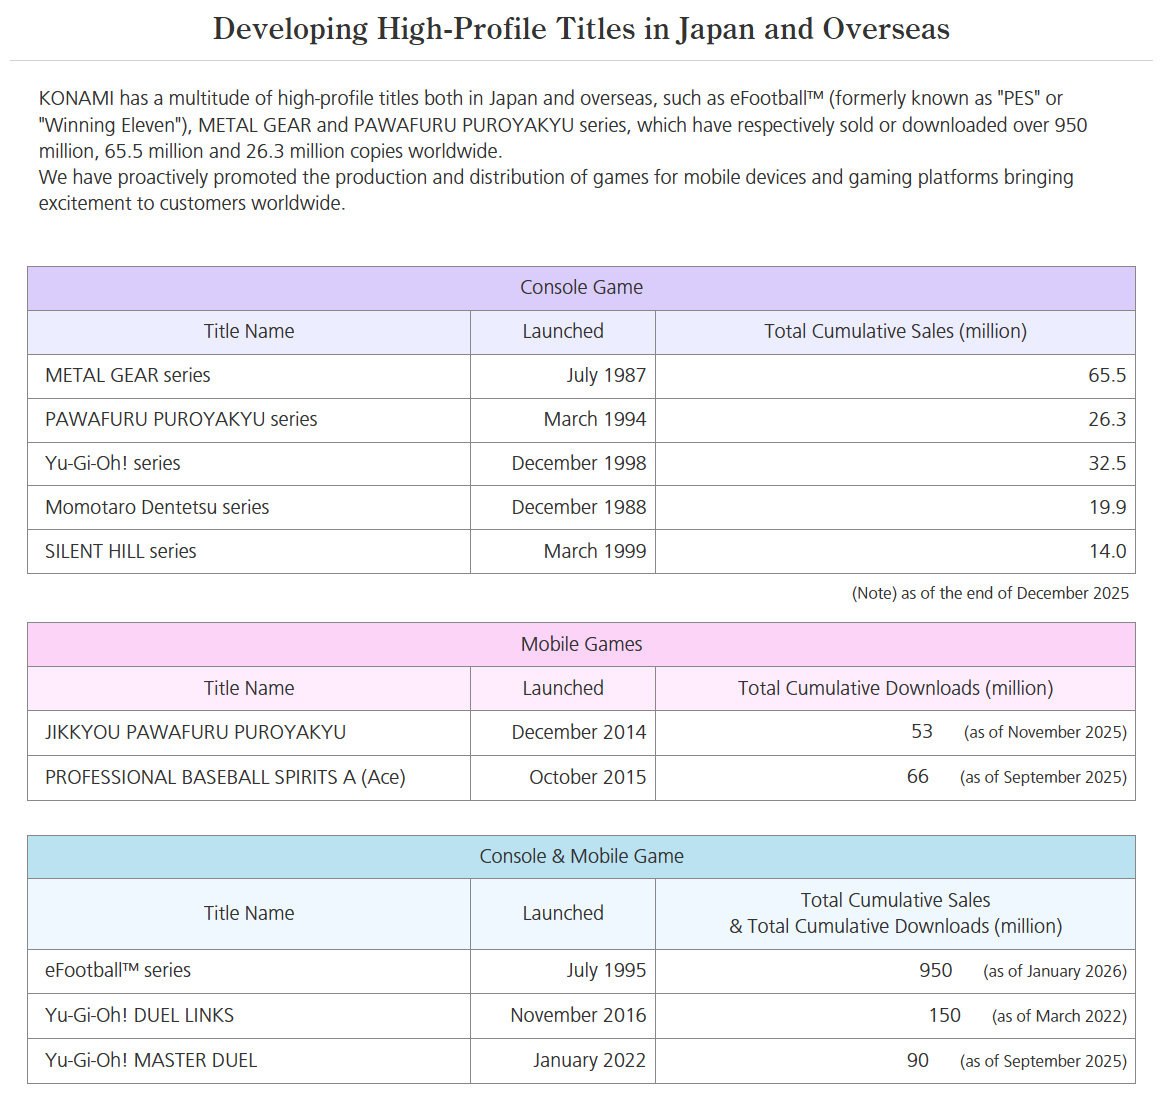The width and height of the screenshot is (1166, 1110).
Task: Click the 'December 1998' launch date
Action: 579,463
